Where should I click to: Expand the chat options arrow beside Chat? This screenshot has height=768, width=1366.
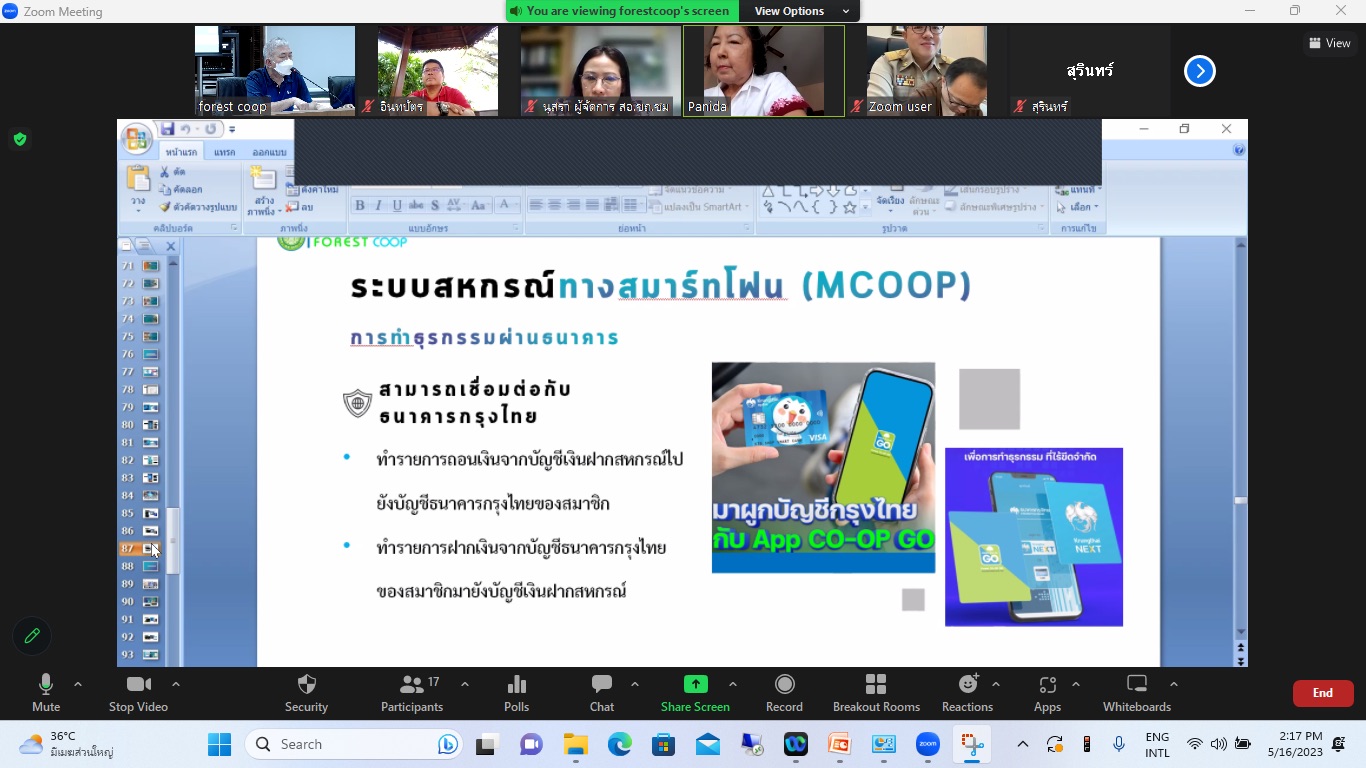point(635,685)
